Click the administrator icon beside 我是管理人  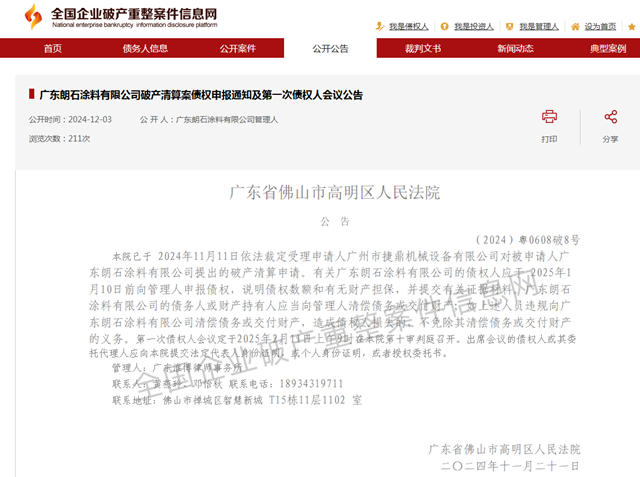pyautogui.click(x=509, y=27)
